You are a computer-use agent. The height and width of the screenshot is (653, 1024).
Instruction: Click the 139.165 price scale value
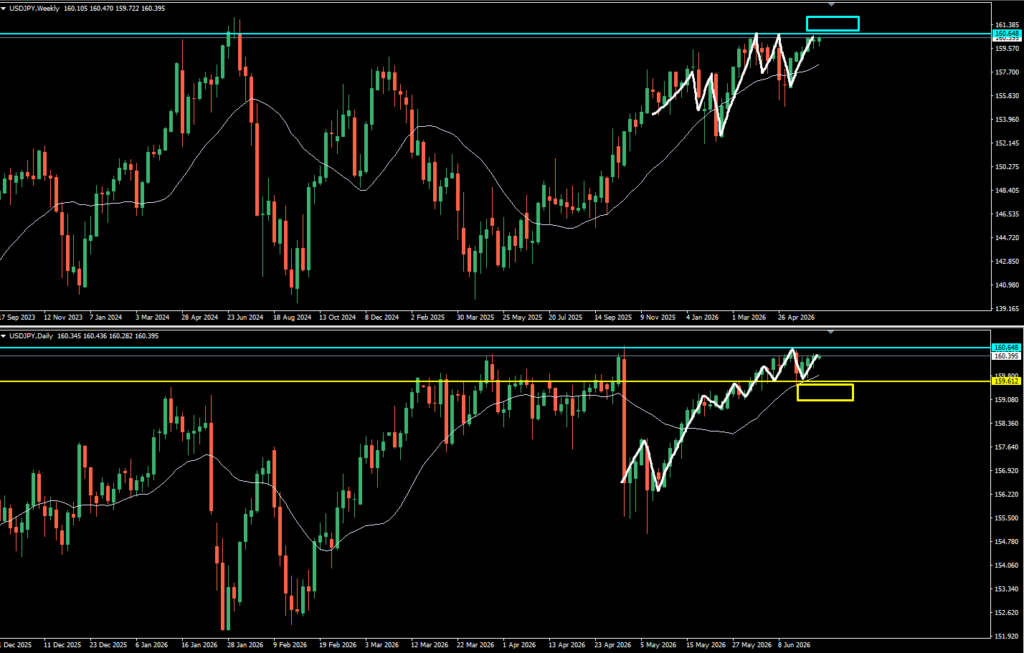1006,309
